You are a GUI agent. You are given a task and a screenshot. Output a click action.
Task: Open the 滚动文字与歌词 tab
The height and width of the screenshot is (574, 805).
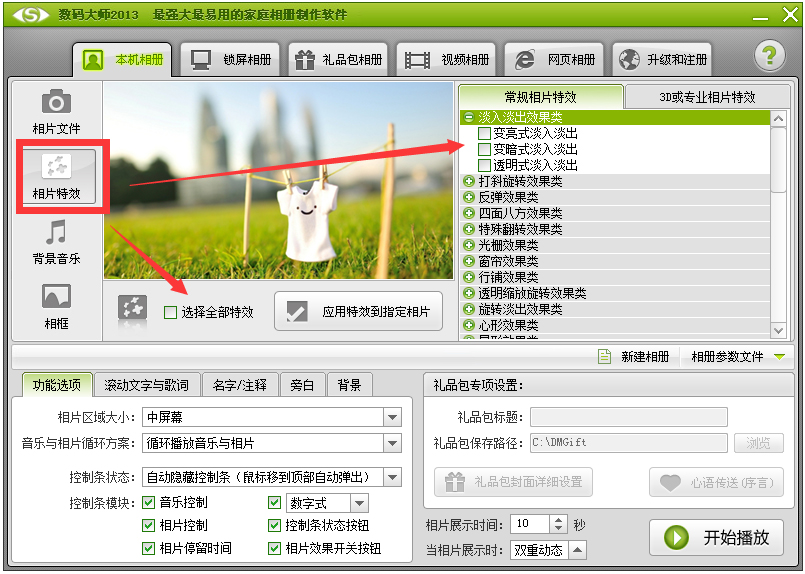(x=146, y=385)
